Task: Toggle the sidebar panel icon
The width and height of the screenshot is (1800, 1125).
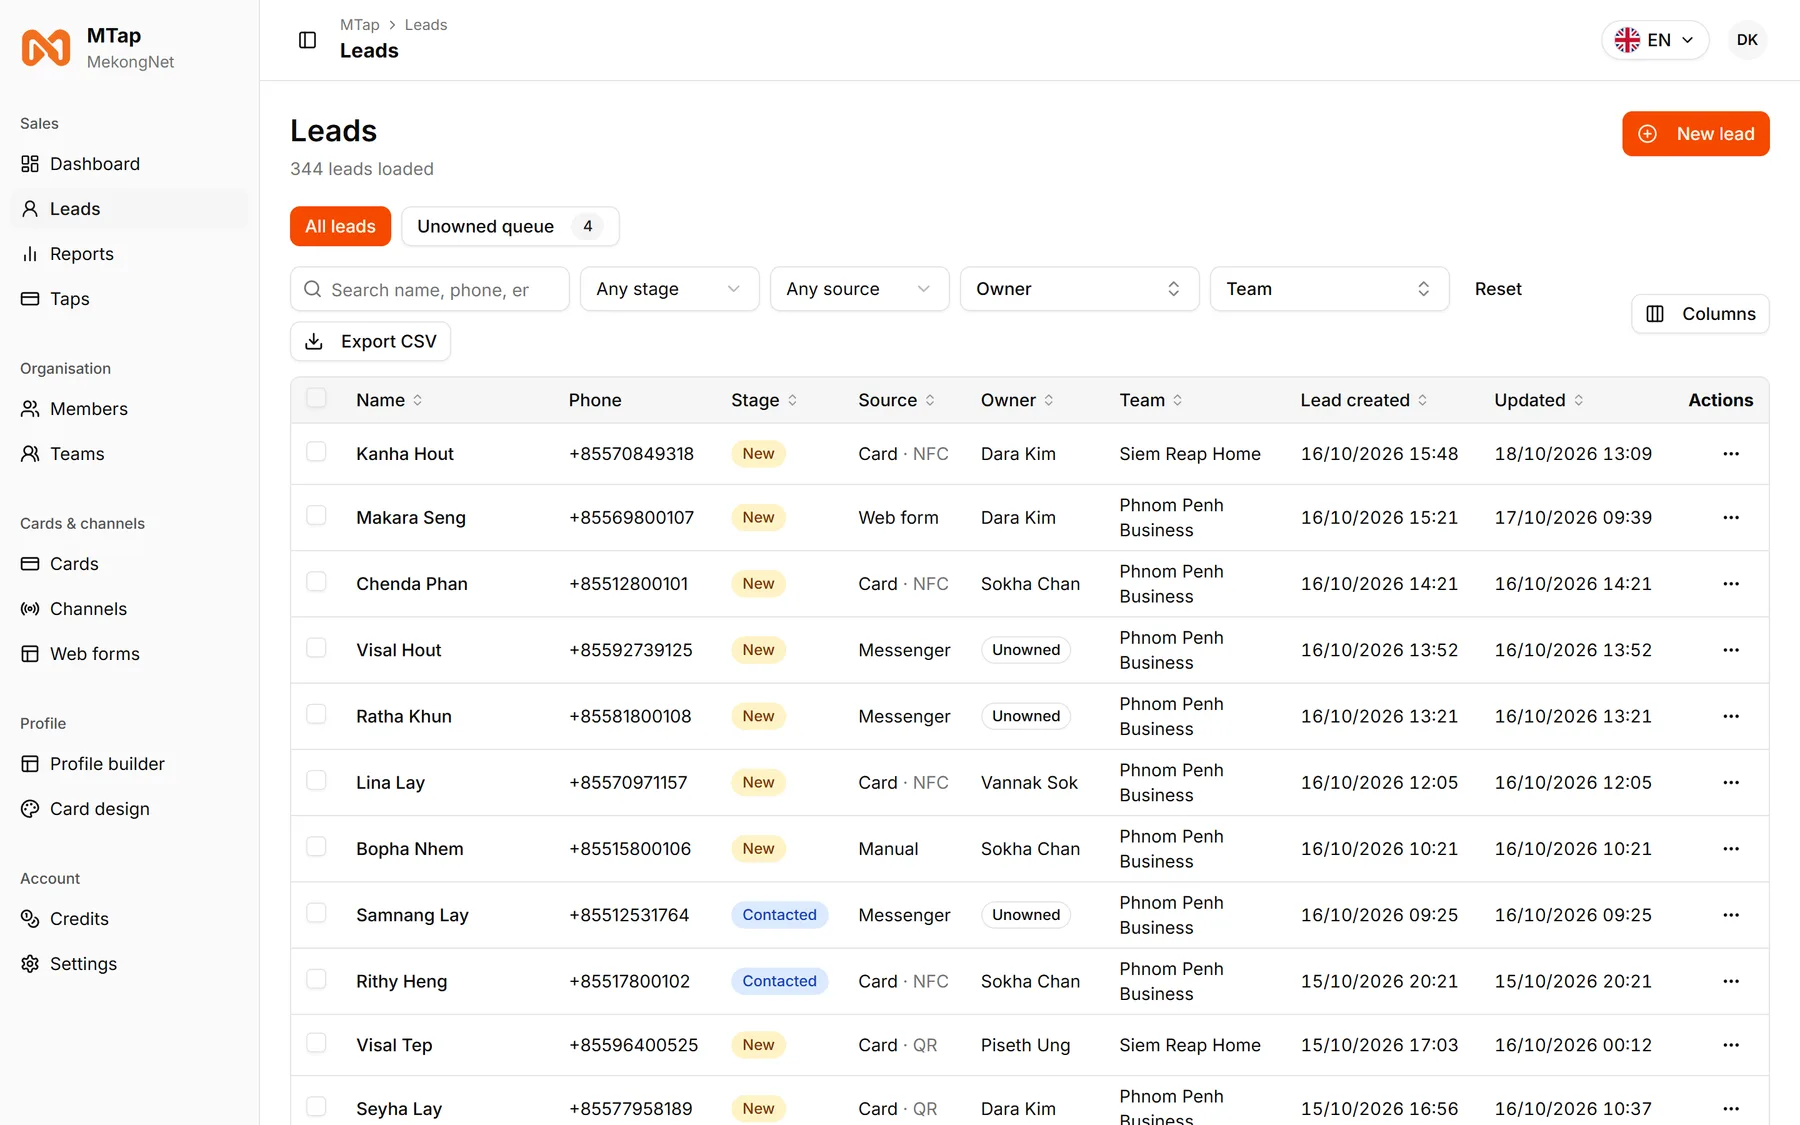Action: 308,40
